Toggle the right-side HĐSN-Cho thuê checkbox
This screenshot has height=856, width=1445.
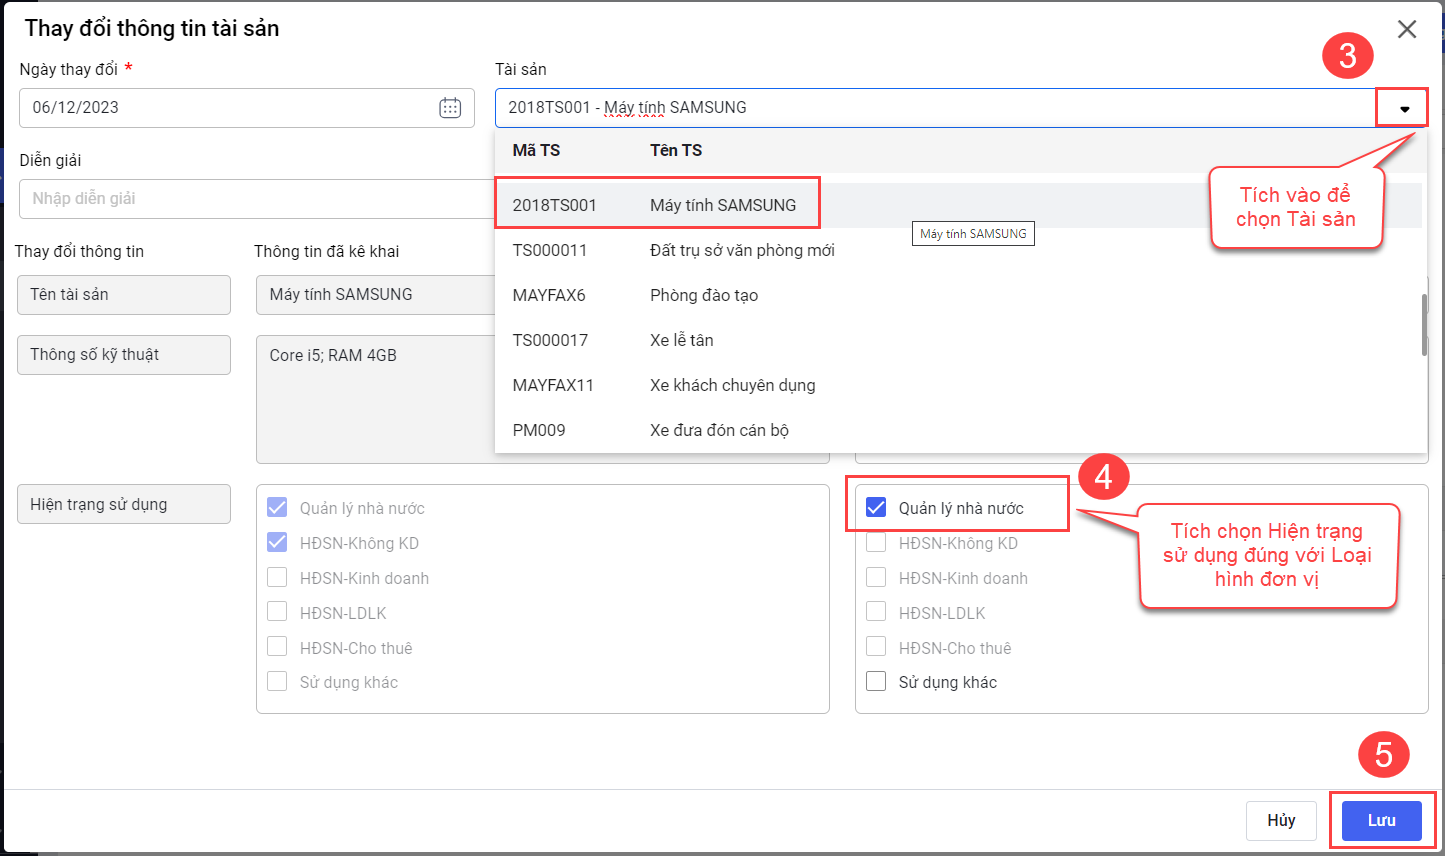[876, 647]
